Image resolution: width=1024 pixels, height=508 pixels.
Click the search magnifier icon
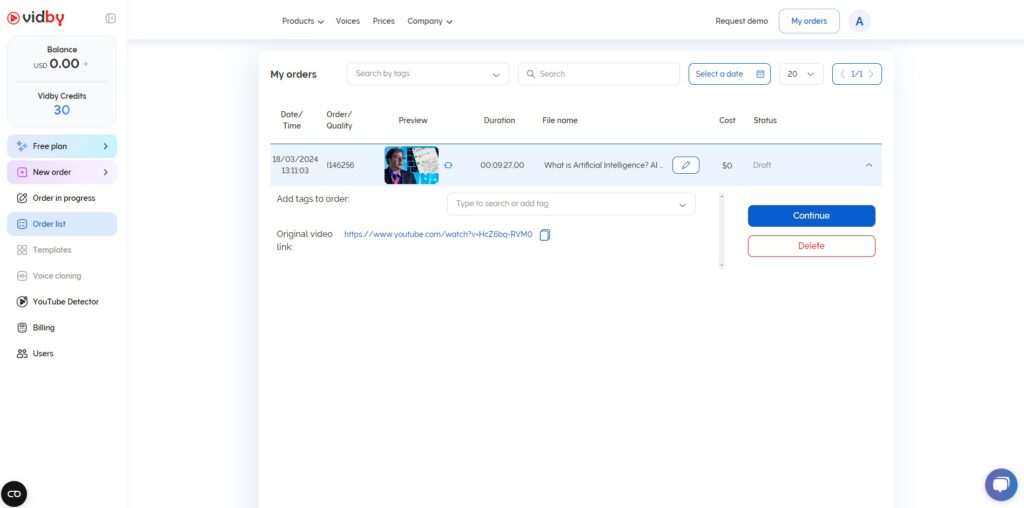tap(531, 74)
